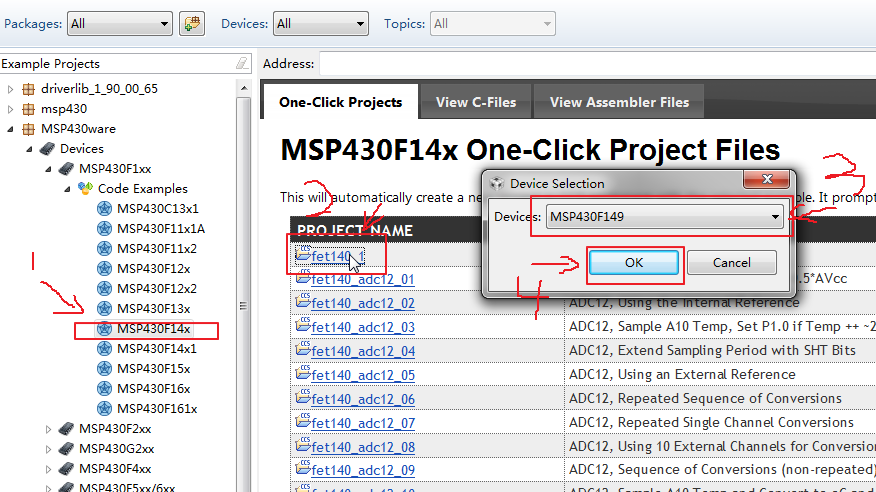Open the fet140_adc12_03 project link
876x492 pixels.
(x=363, y=327)
